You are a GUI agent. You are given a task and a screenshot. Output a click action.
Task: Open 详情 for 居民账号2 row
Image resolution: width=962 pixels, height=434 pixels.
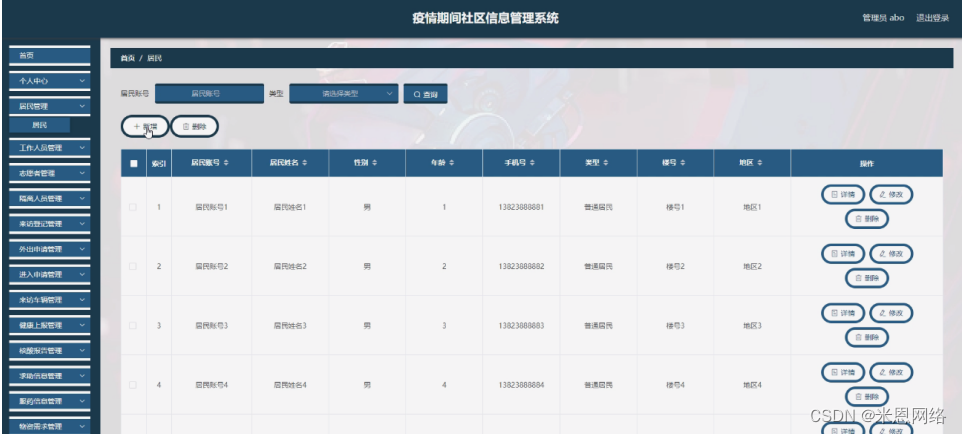click(x=842, y=254)
